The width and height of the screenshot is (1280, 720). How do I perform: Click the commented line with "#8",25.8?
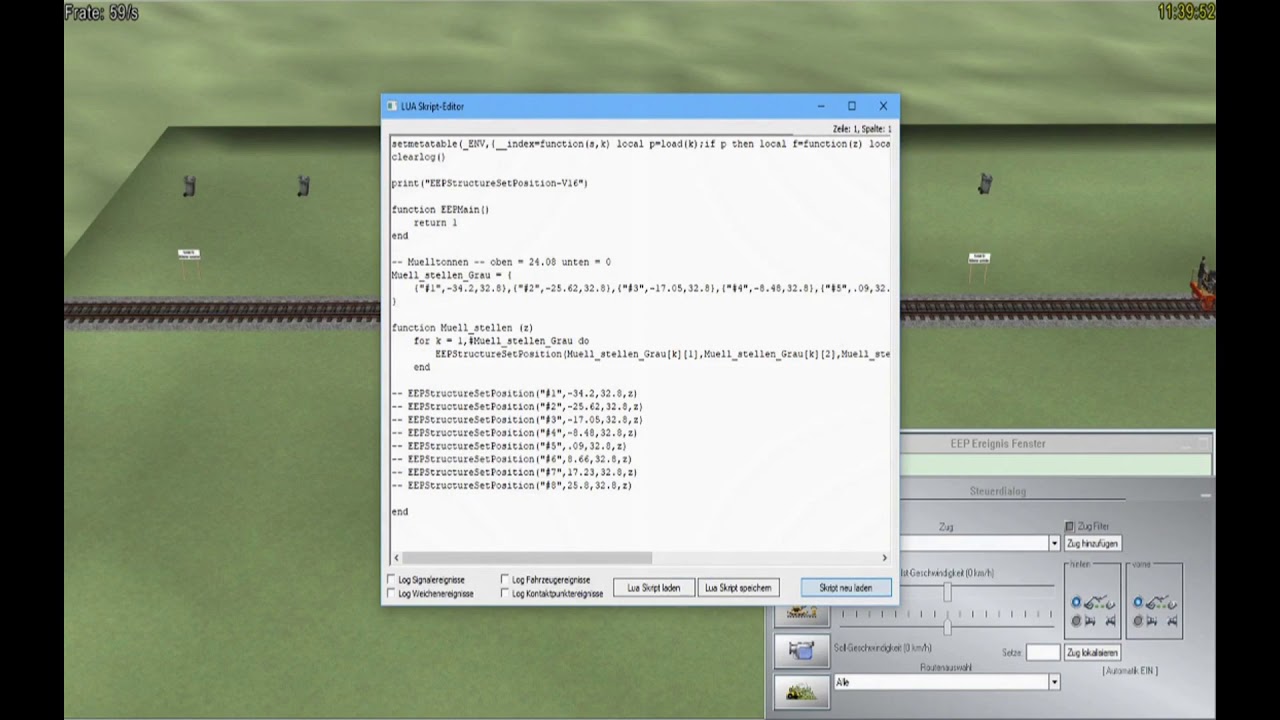pos(512,485)
